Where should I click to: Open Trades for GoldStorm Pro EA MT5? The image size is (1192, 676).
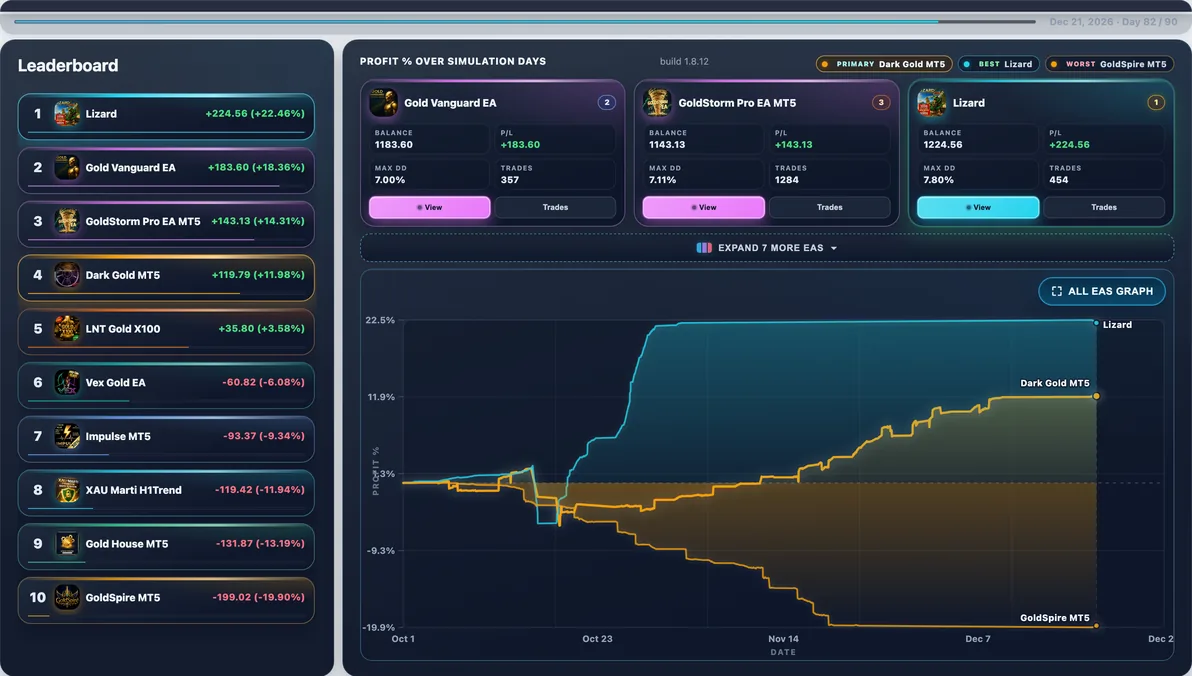coord(829,208)
